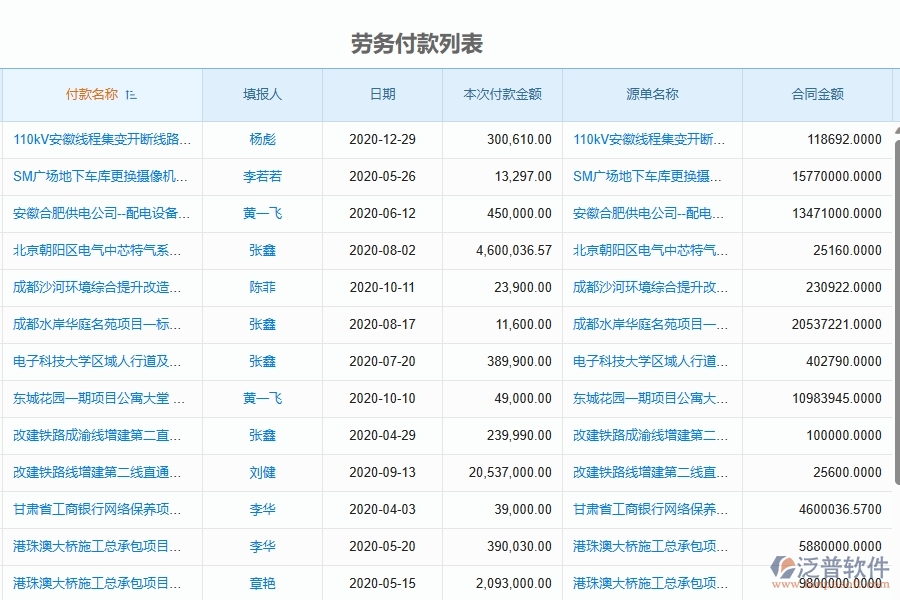This screenshot has height=600, width=900.
Task: Click the 港珠澳大桥施工总承包项目 source document link
Action: [x=648, y=546]
